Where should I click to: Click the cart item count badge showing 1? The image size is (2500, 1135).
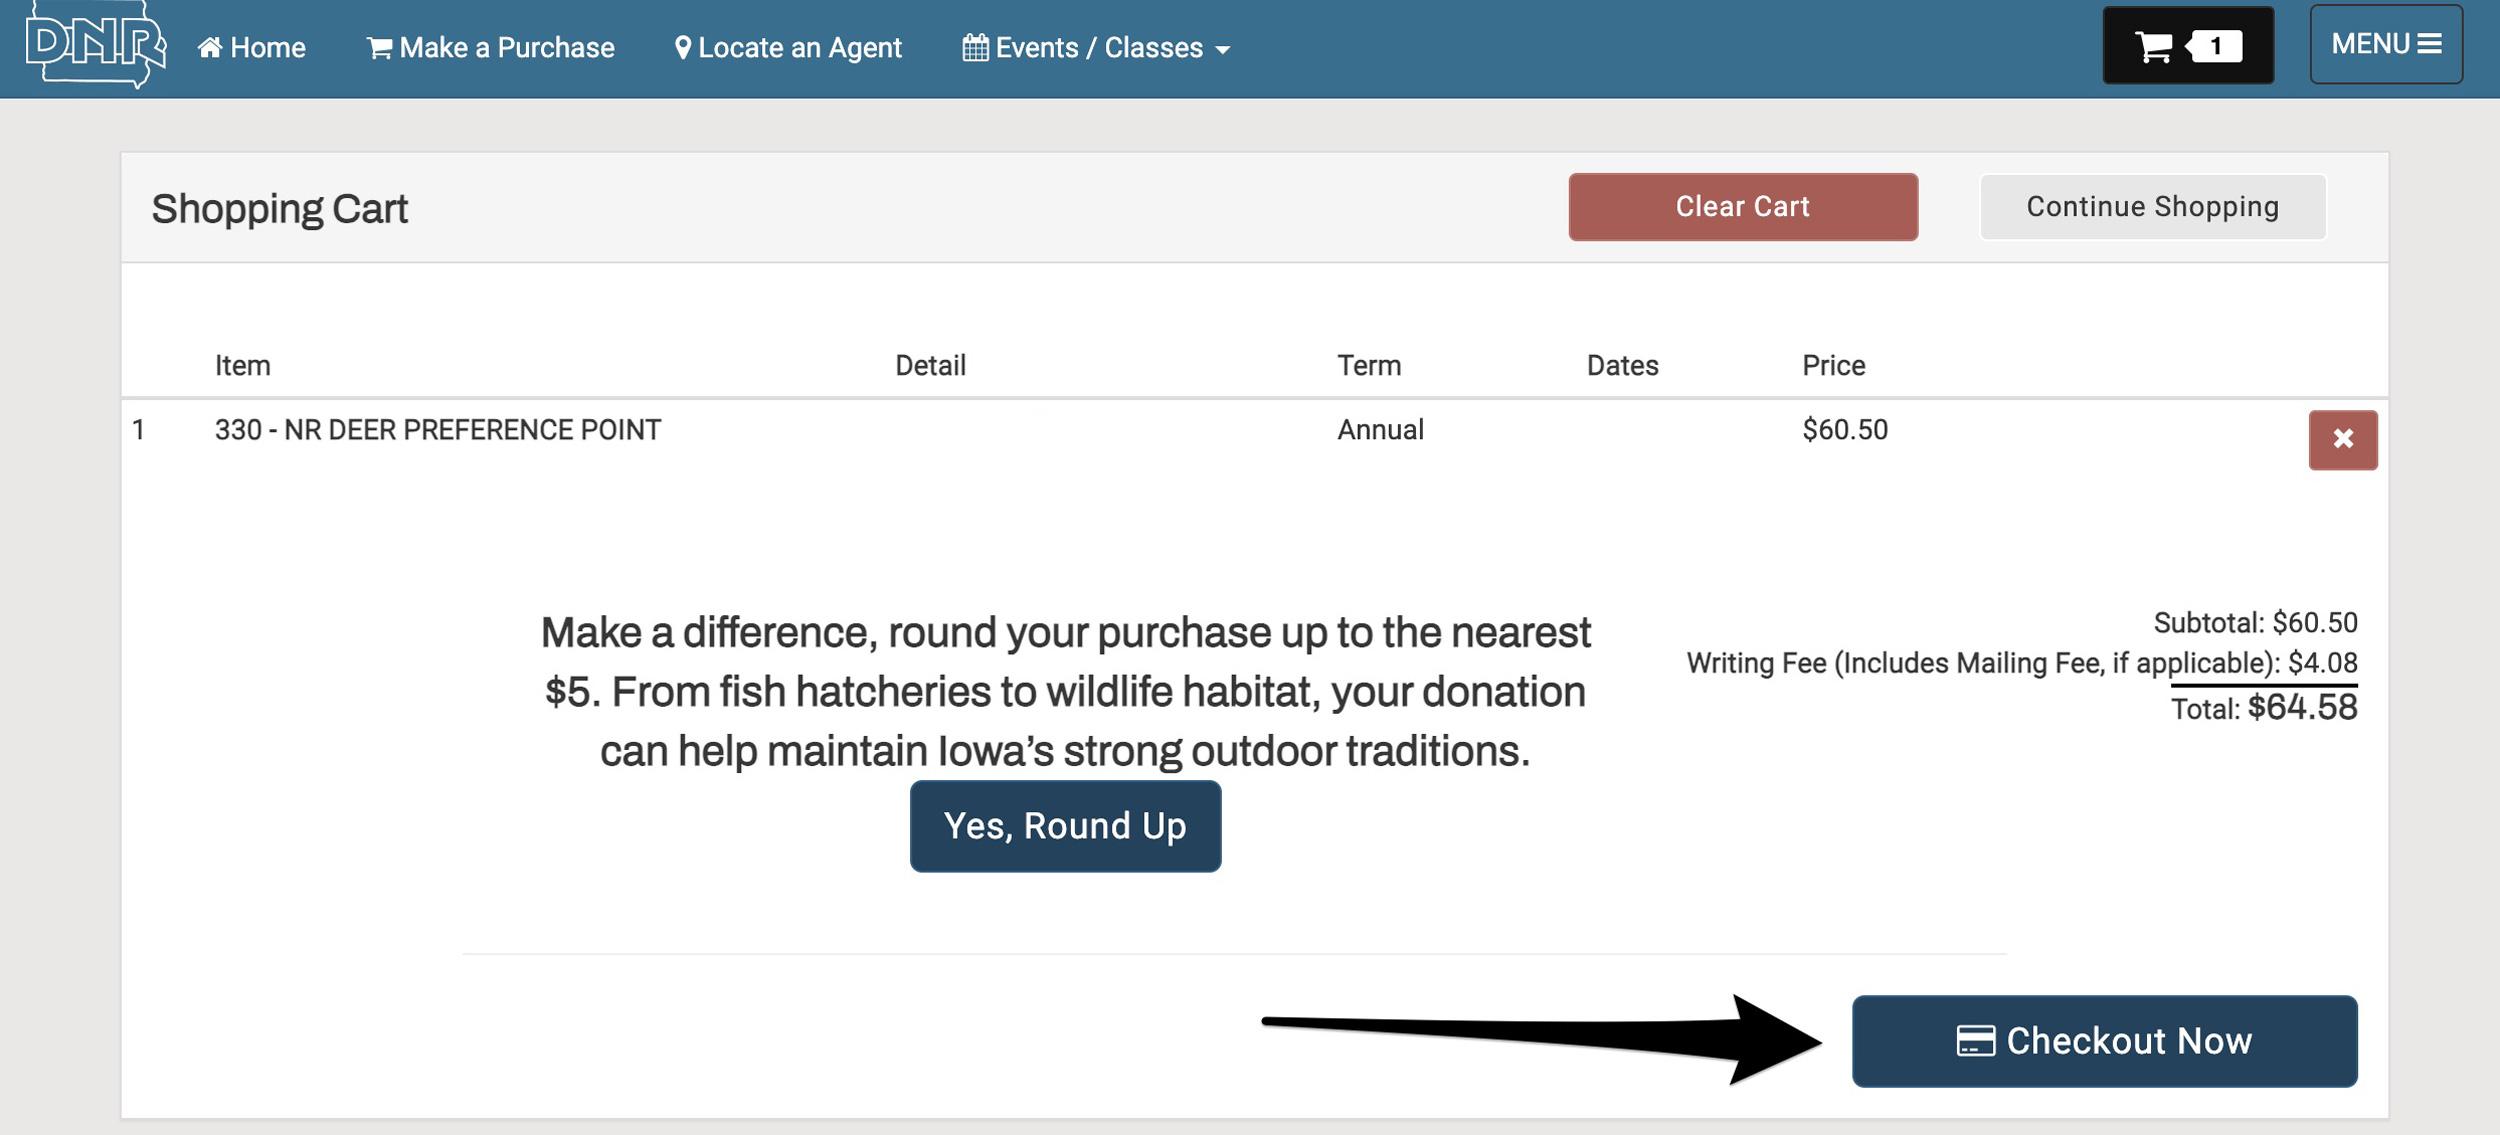pos(2218,44)
